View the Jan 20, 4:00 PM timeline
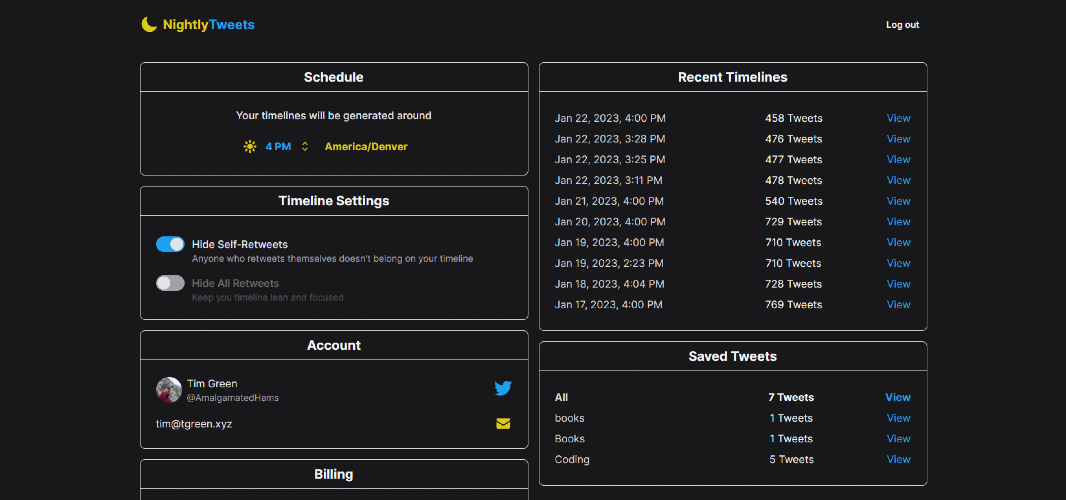 tap(898, 222)
